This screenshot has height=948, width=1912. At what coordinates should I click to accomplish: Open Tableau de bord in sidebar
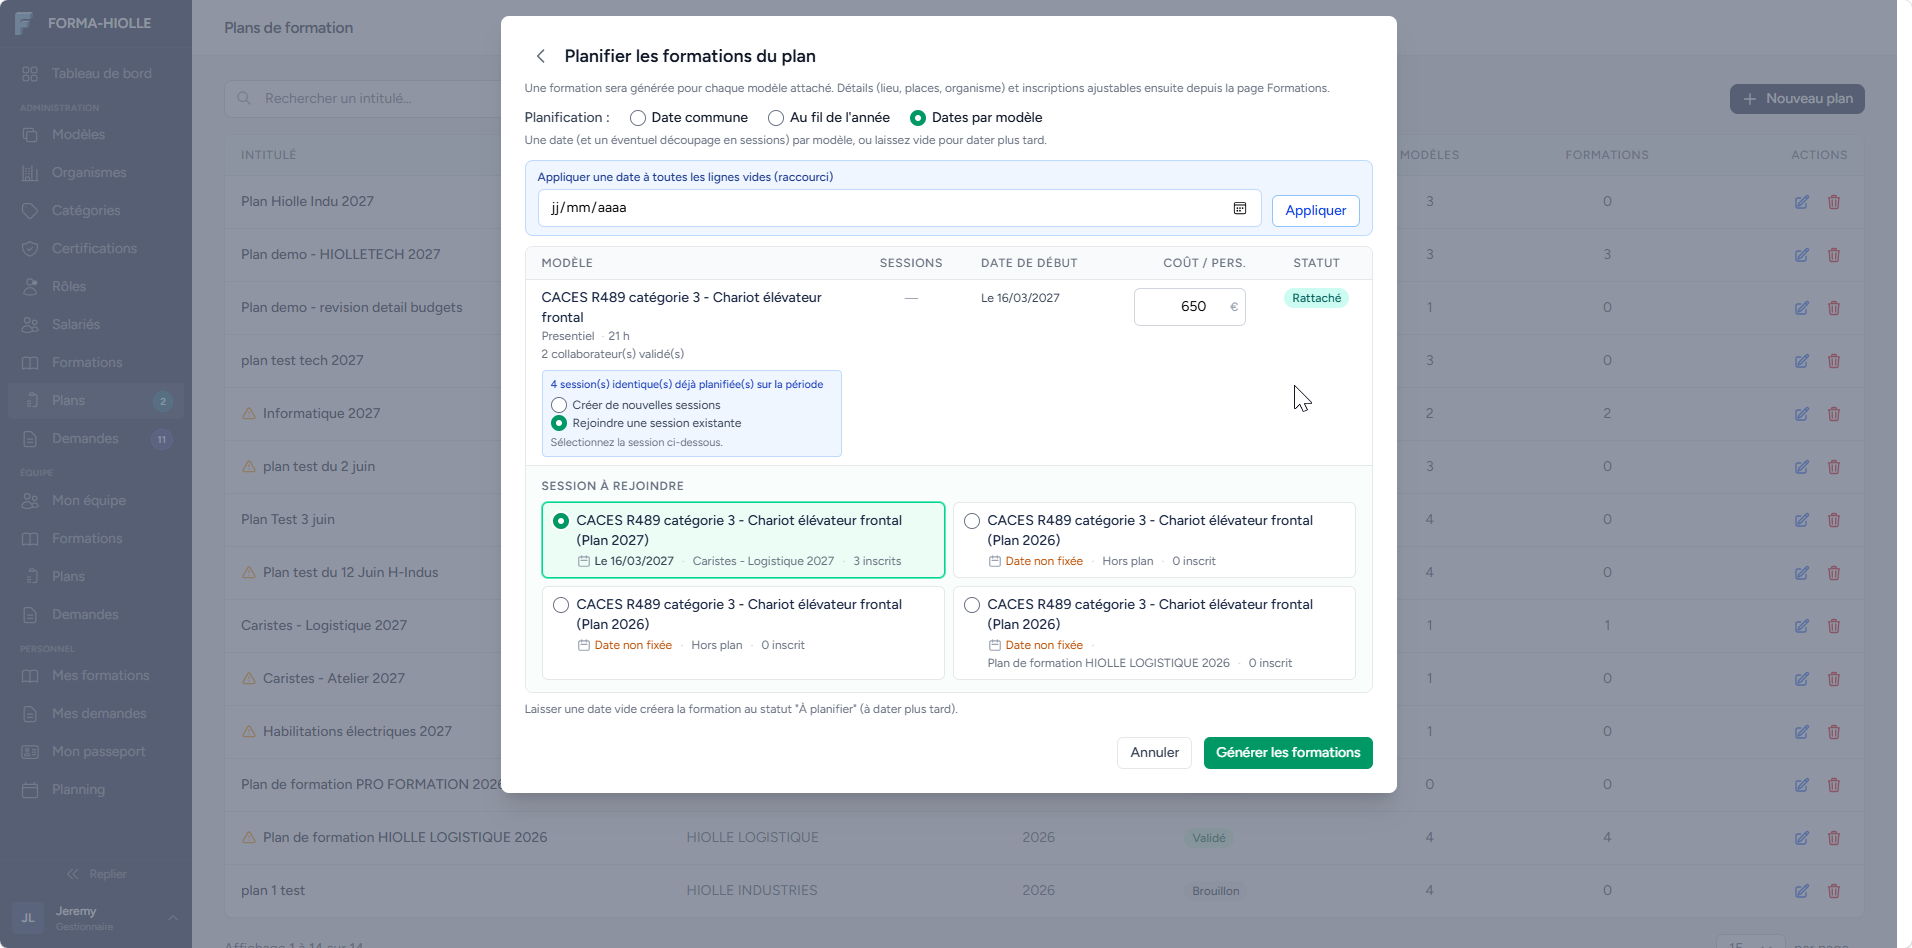click(x=96, y=73)
